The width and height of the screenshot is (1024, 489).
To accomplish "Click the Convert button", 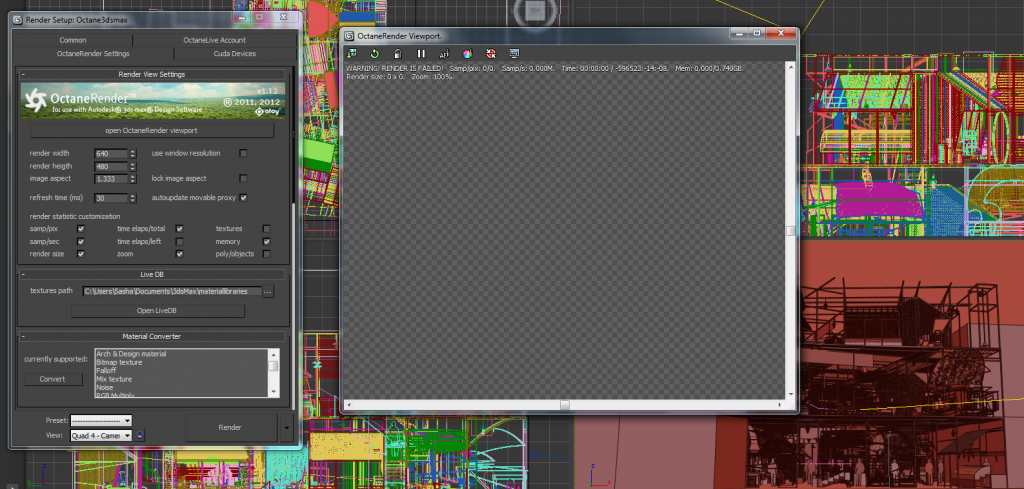I will [x=53, y=379].
